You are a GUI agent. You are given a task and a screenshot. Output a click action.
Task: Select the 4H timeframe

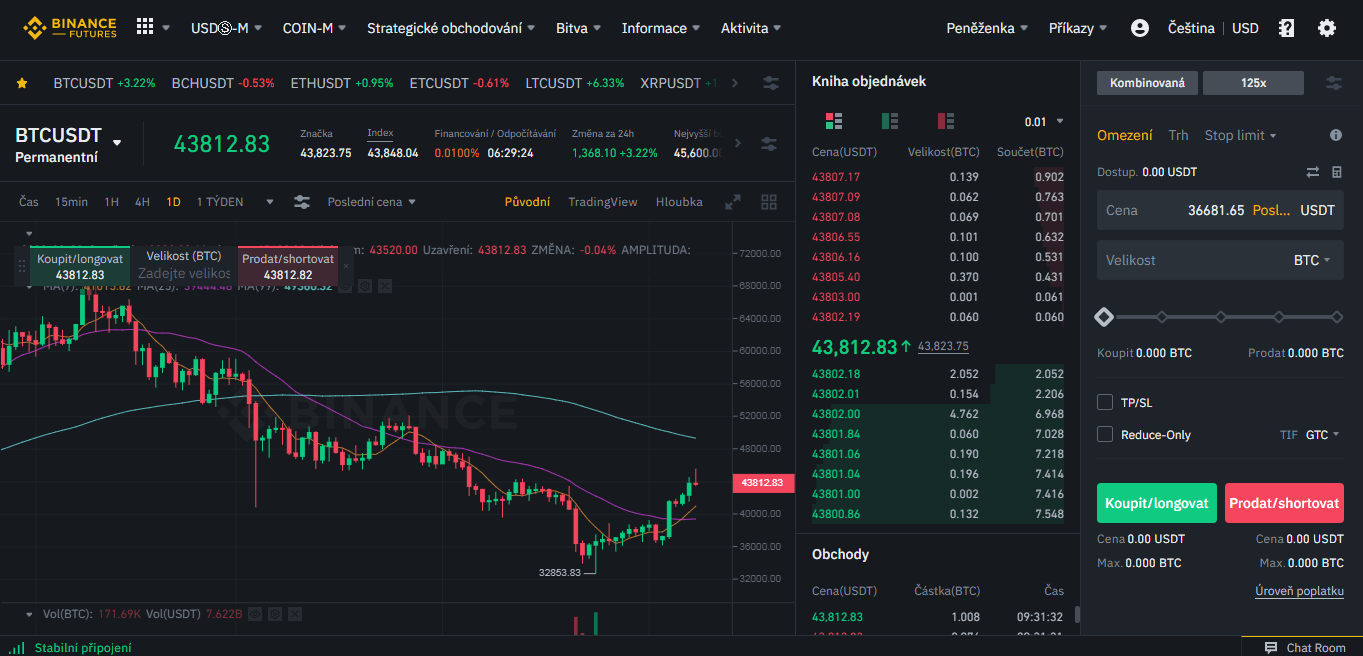(x=142, y=202)
